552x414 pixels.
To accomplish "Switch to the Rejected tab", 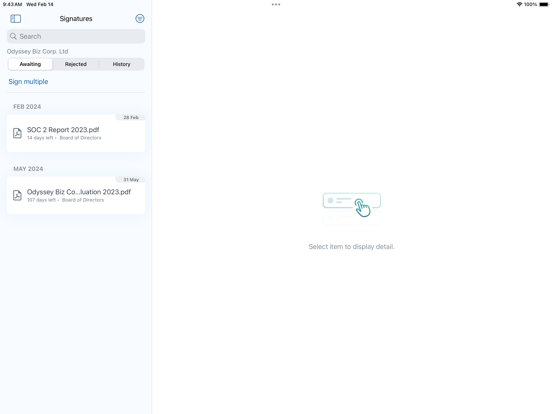I will tap(76, 64).
